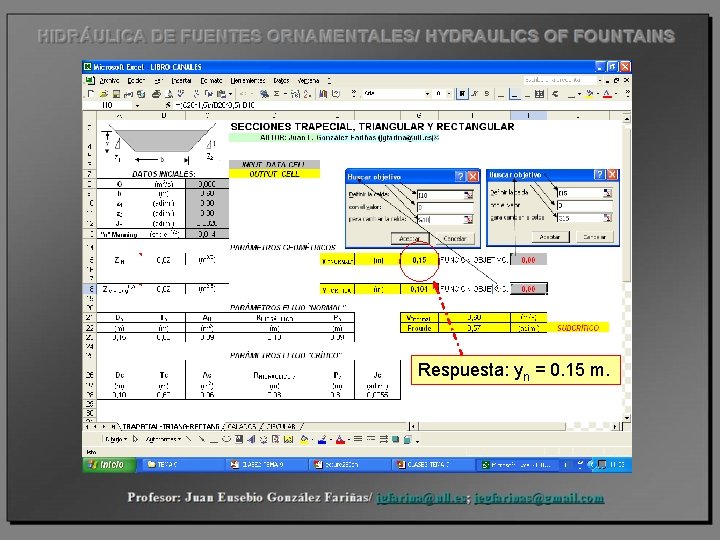The width and height of the screenshot is (720, 540).
Task: Open the Chart Wizard icon
Action: click(323, 94)
